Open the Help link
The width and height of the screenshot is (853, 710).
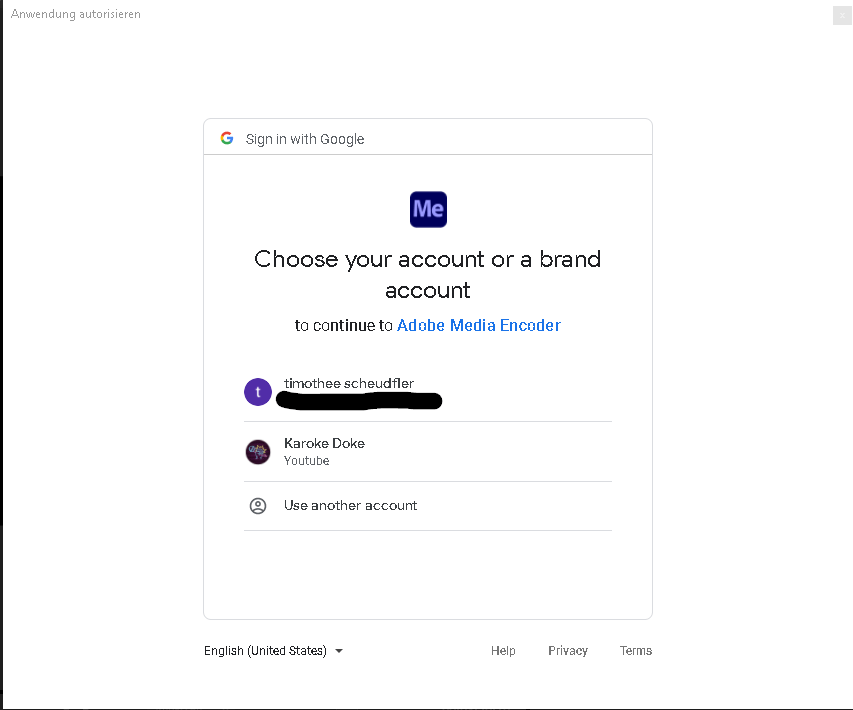coord(503,651)
